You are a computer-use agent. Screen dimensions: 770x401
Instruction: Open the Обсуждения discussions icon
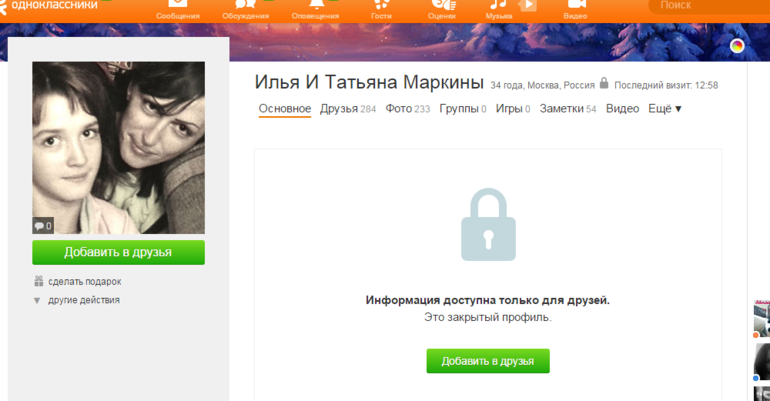click(x=246, y=4)
